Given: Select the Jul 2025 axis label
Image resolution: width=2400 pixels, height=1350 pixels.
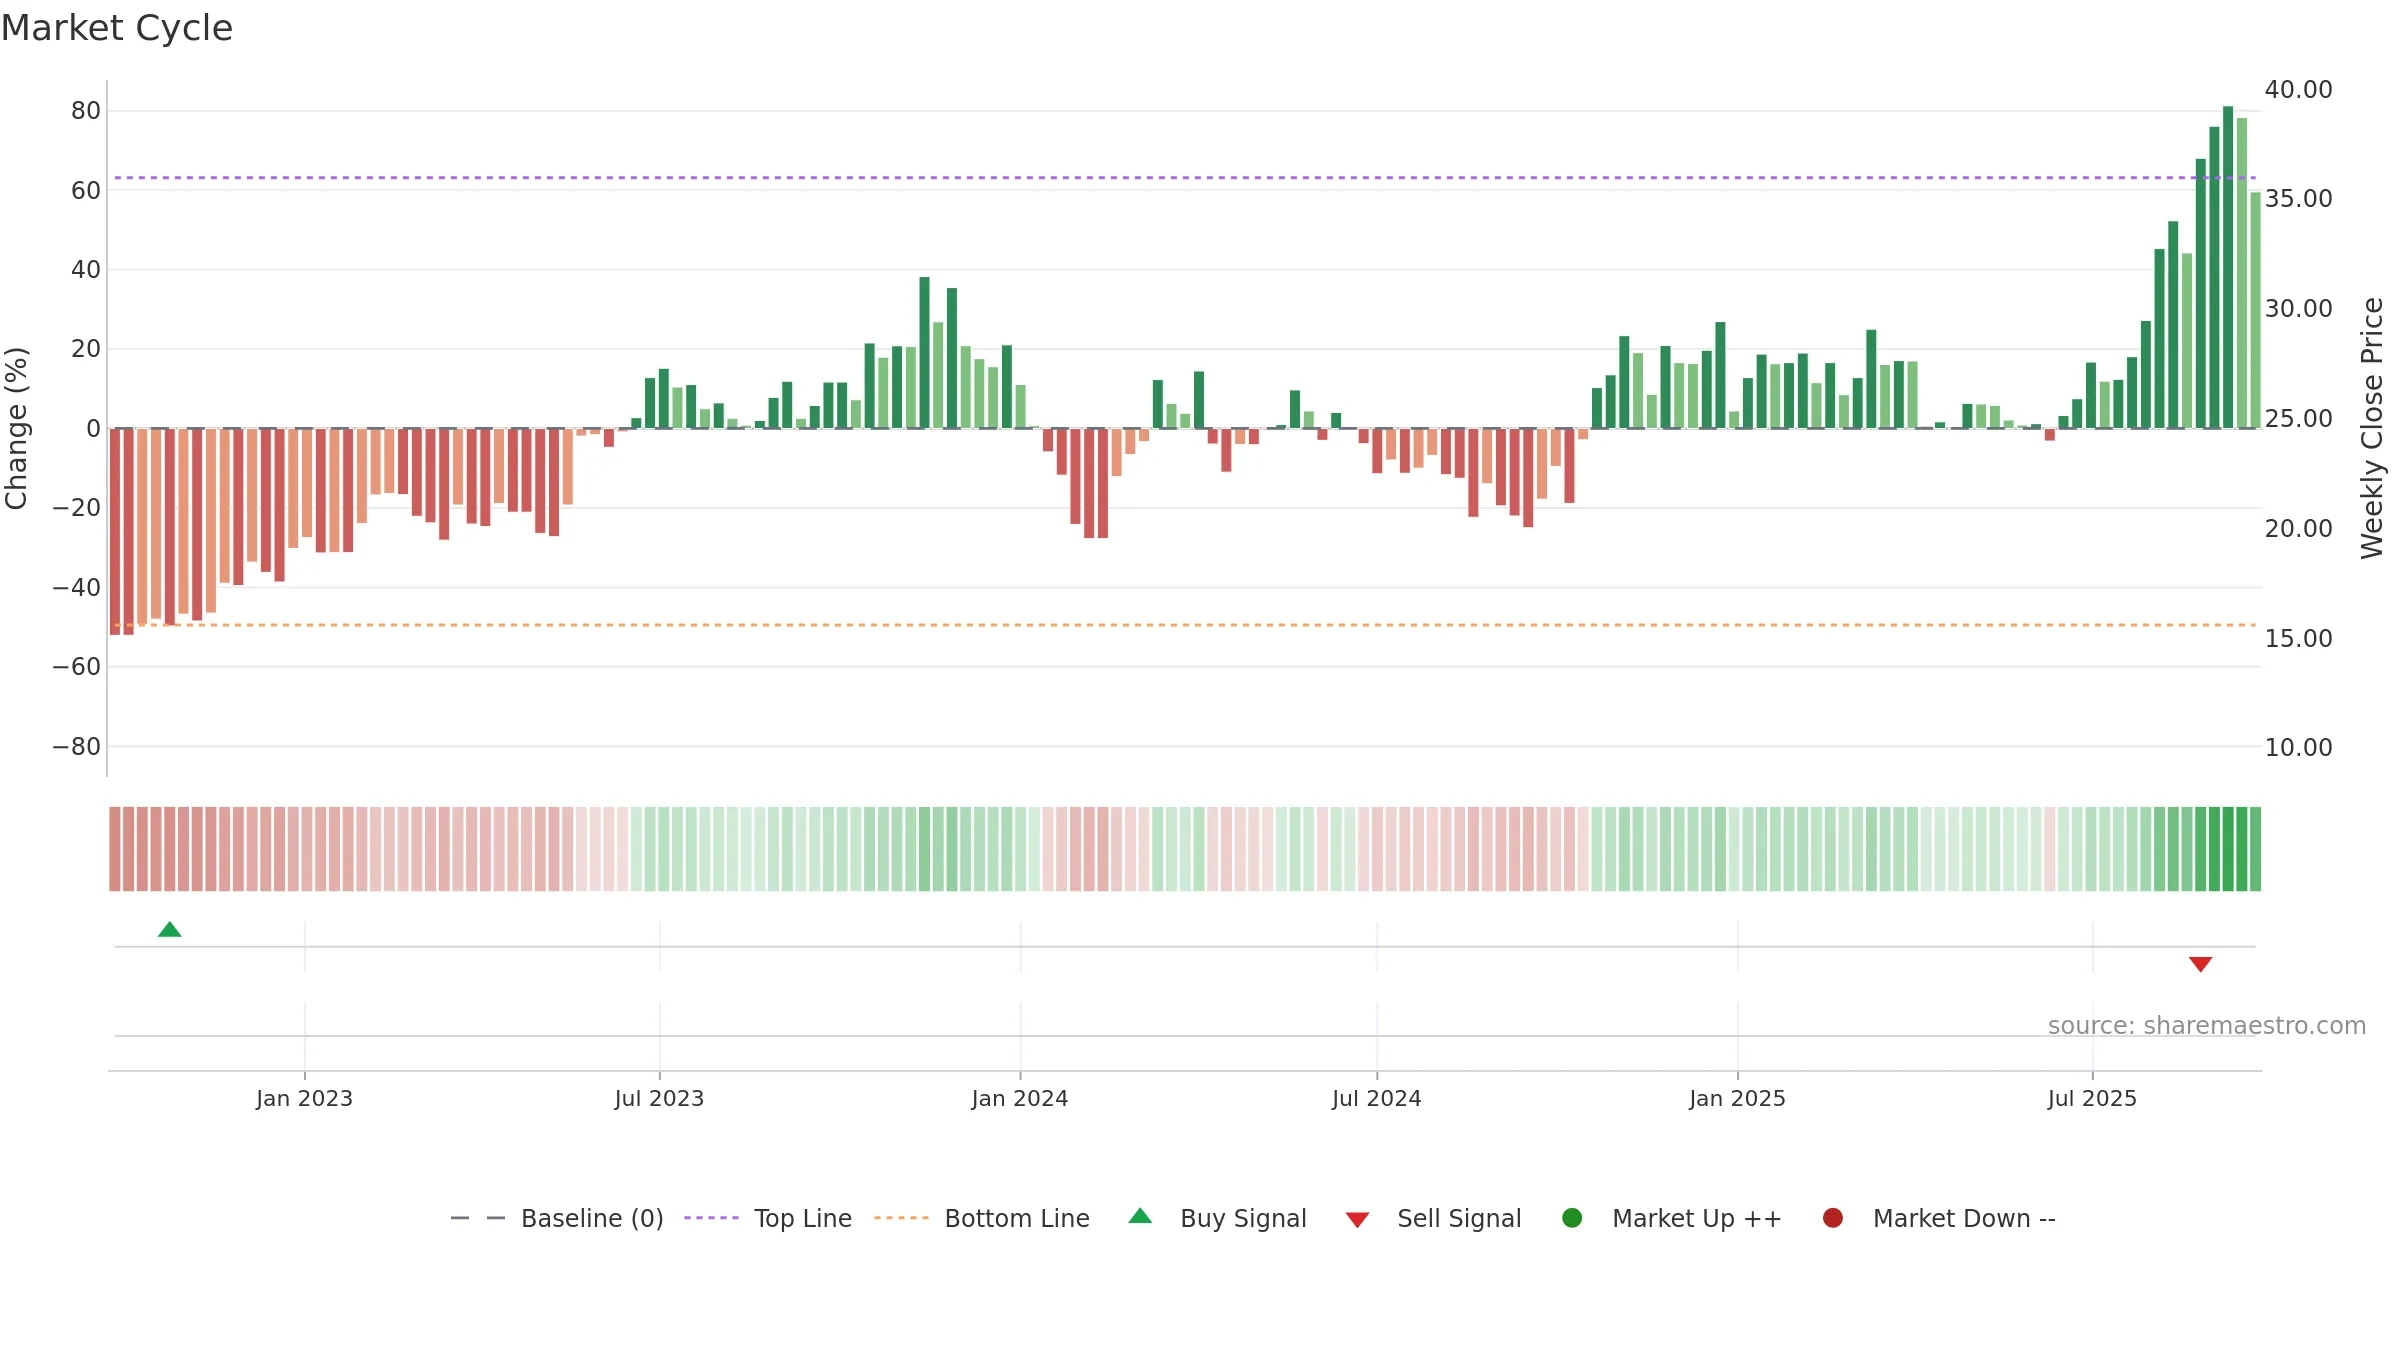Looking at the screenshot, I should (x=2092, y=1098).
